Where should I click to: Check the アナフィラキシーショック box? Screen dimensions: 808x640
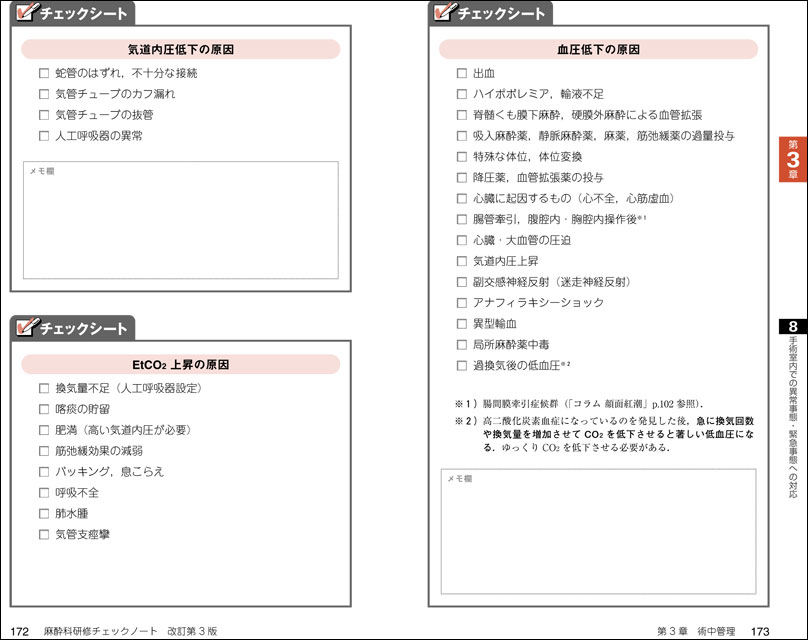(462, 303)
